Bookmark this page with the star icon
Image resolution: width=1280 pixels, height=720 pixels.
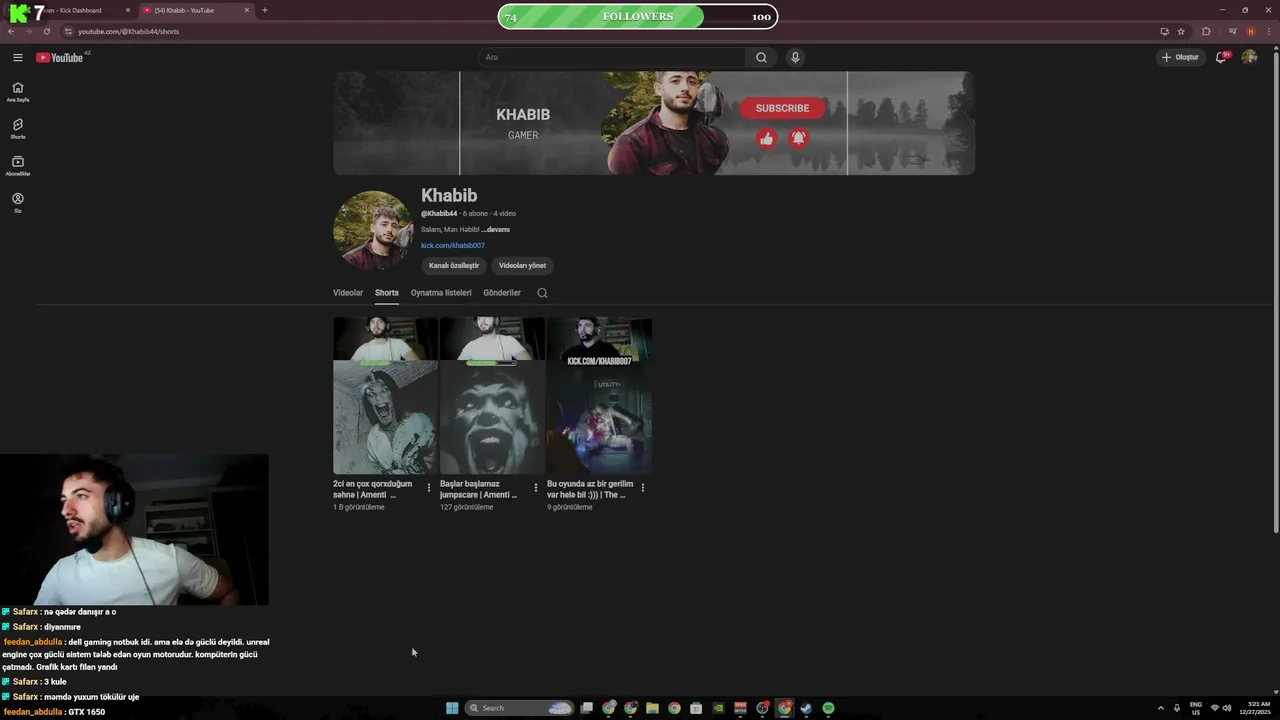[1181, 31]
